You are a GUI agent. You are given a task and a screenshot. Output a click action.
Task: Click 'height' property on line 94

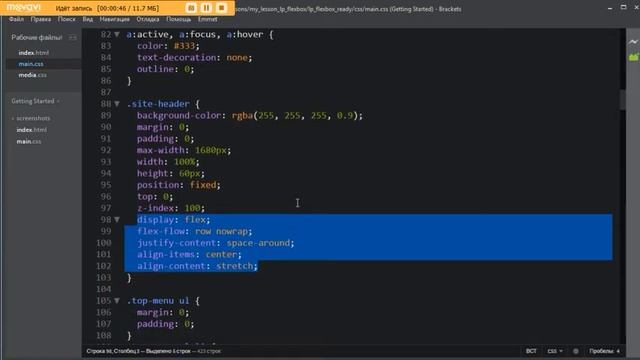[x=153, y=173]
